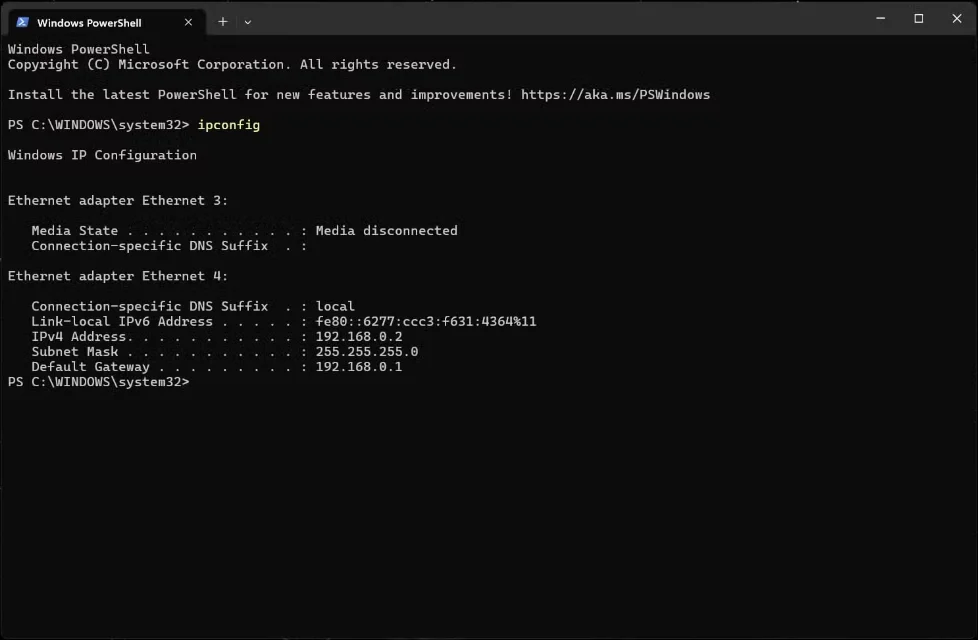Click the IPv4 address 192.168.0.2
The width and height of the screenshot is (978, 640).
point(359,337)
